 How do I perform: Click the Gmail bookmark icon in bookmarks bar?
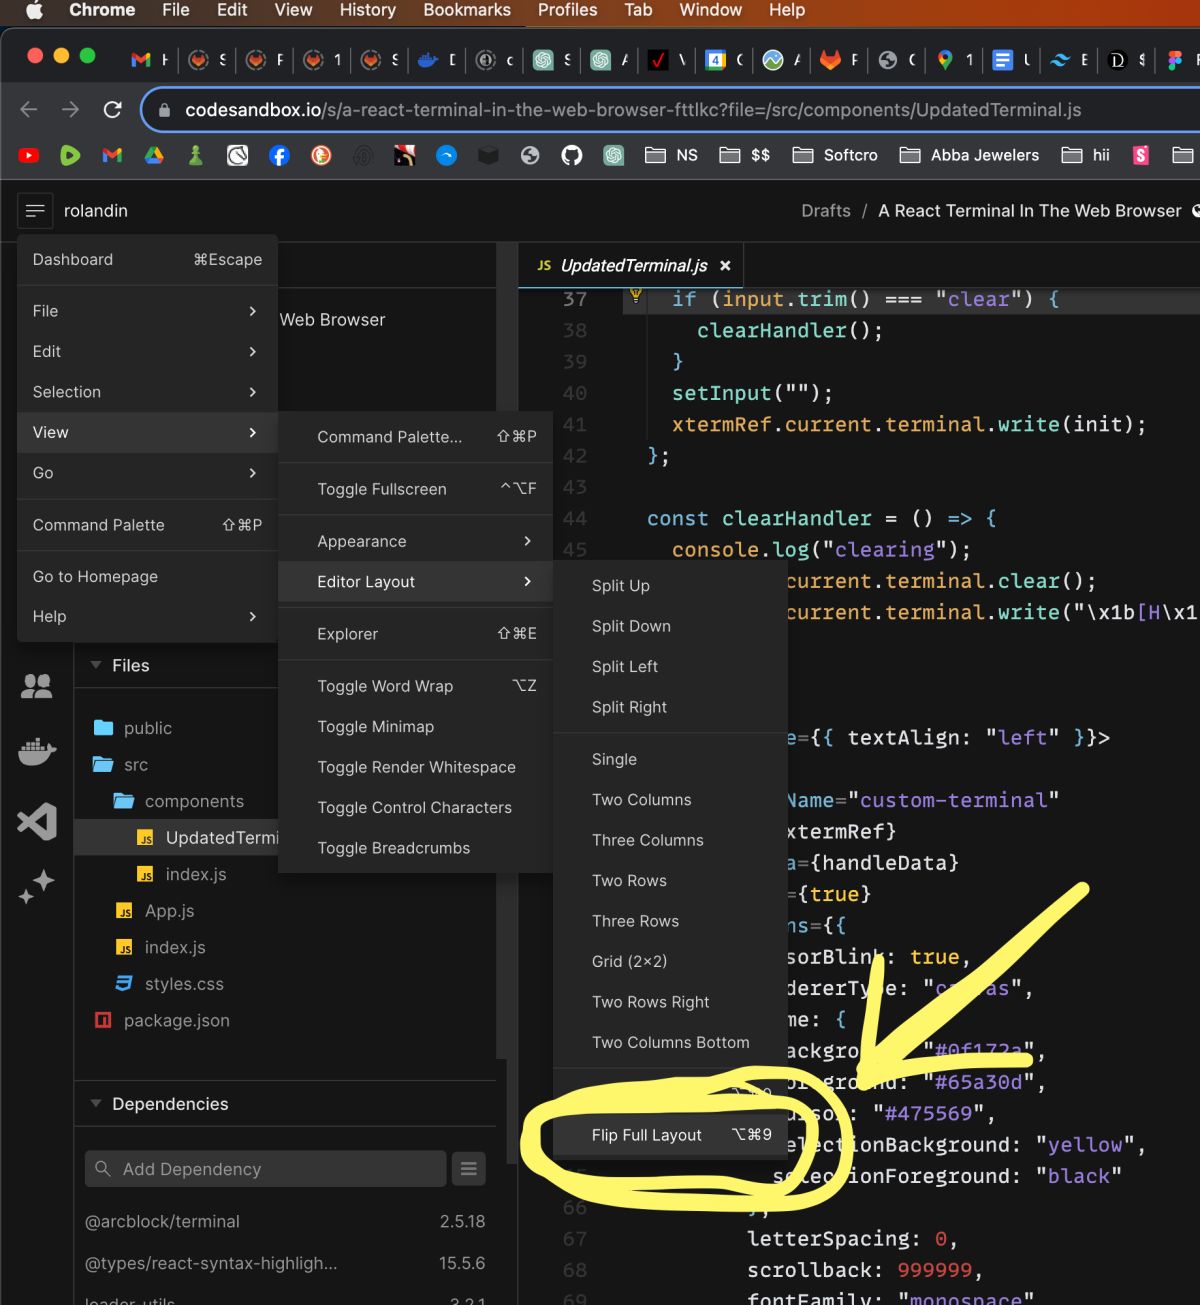click(x=112, y=155)
